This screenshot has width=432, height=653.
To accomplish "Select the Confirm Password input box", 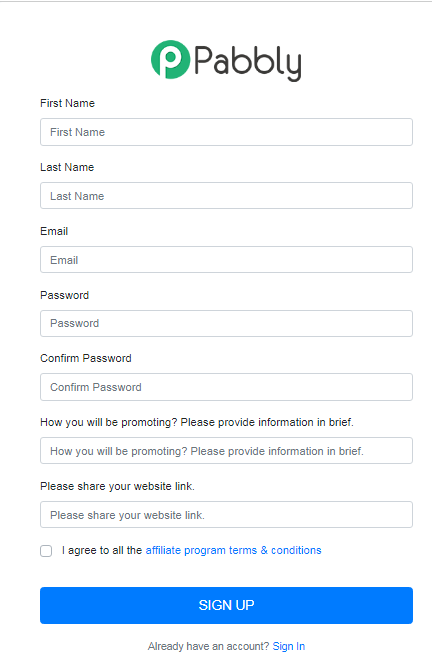I will (226, 387).
